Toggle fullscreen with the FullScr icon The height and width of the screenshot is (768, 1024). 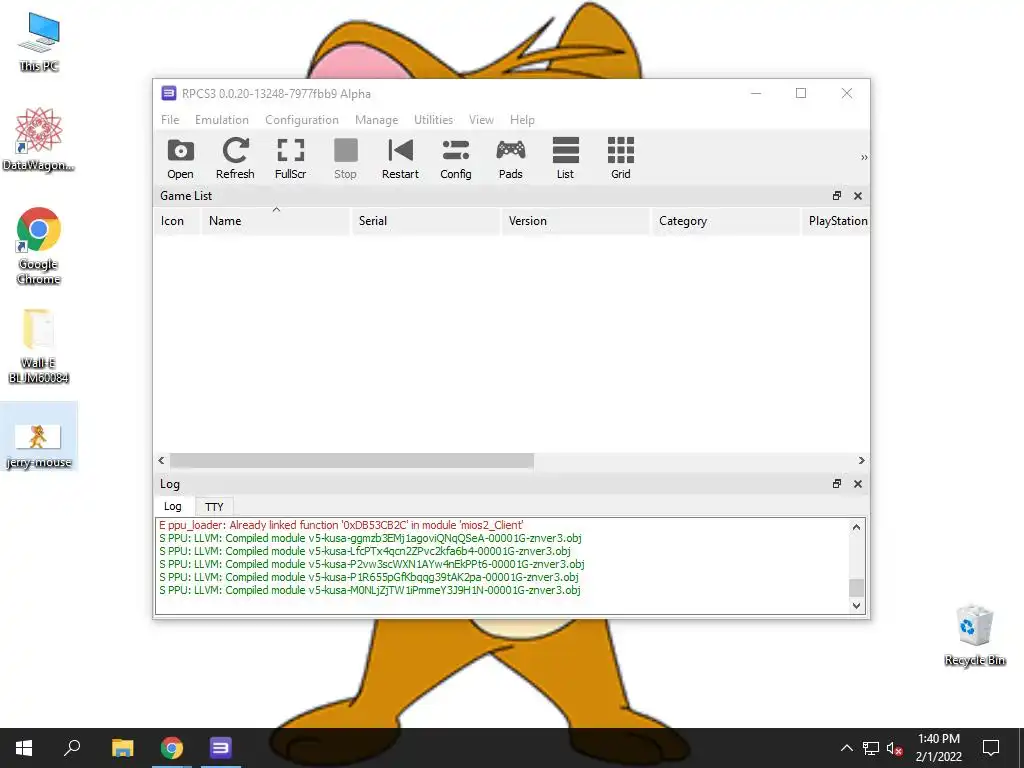tap(291, 157)
